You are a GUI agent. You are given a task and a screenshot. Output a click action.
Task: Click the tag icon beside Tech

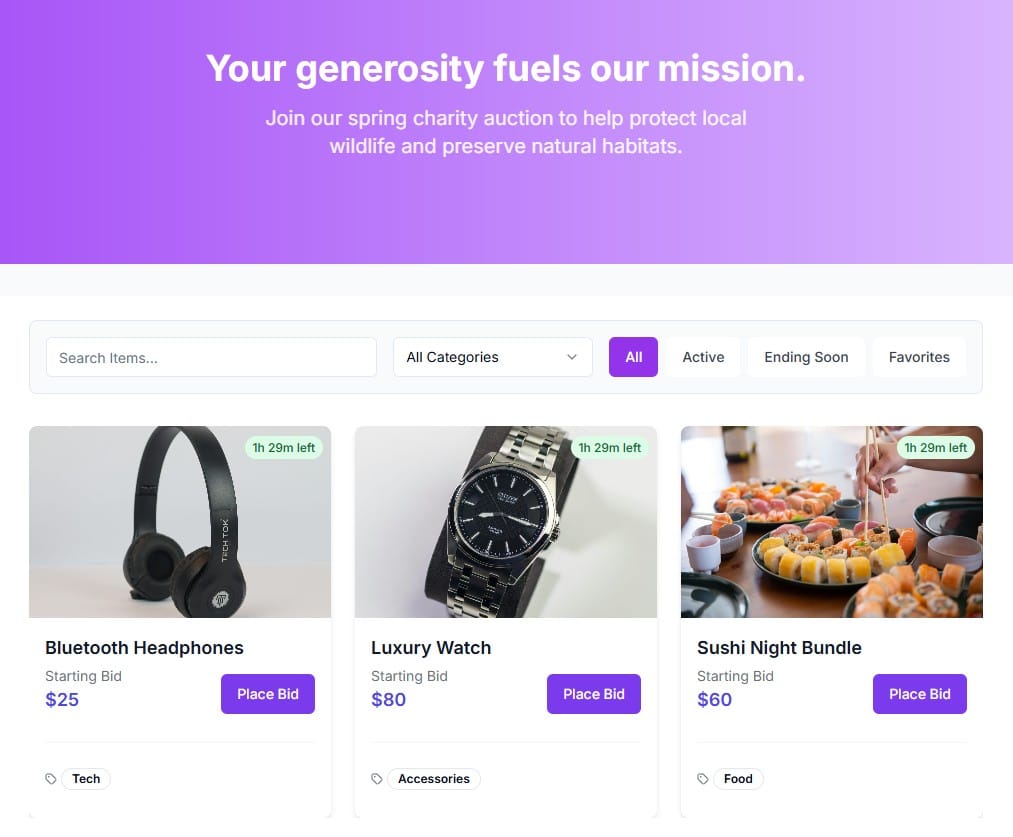50,779
